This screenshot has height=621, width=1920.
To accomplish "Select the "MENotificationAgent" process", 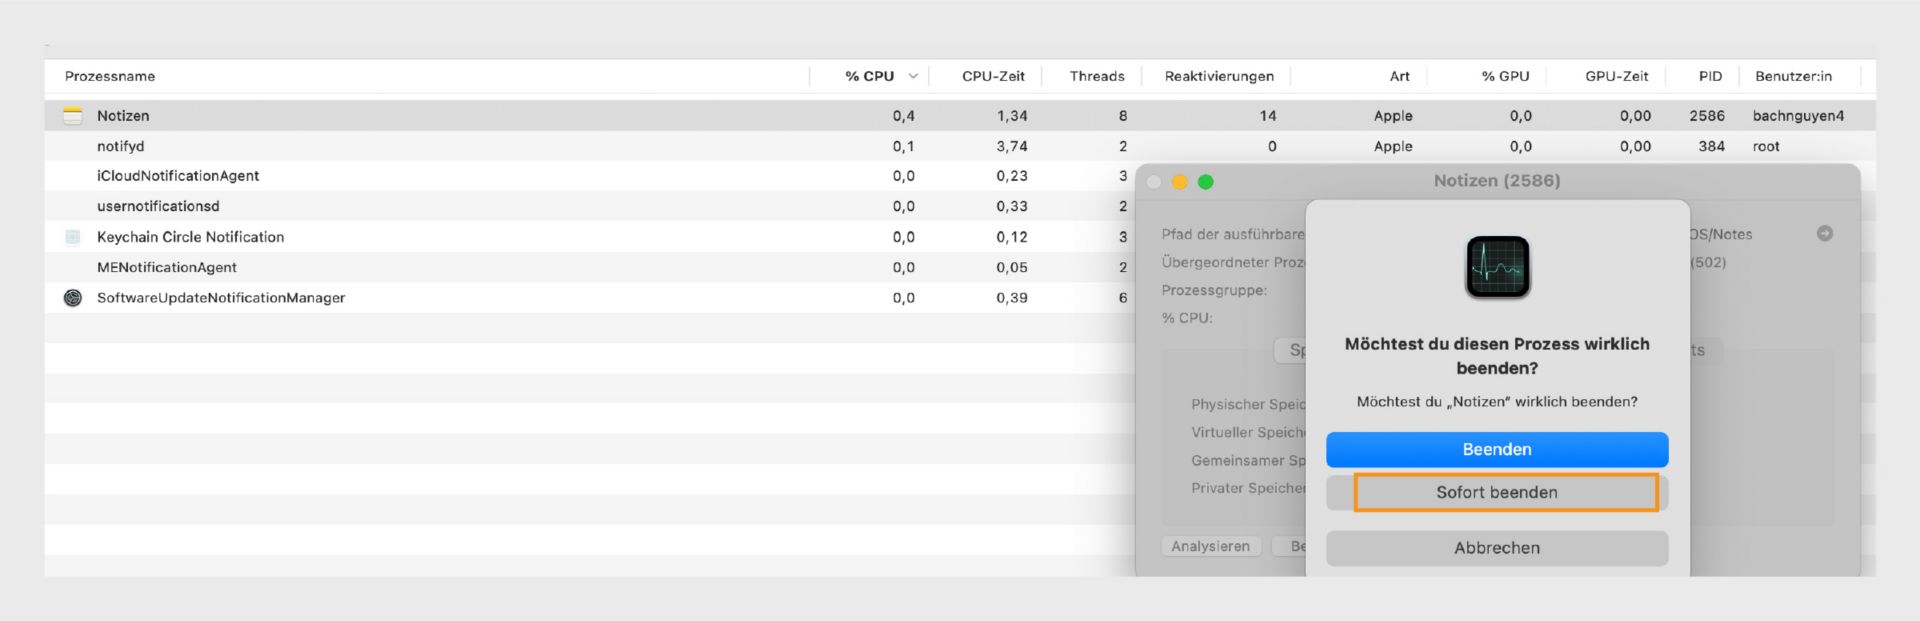I will [167, 267].
